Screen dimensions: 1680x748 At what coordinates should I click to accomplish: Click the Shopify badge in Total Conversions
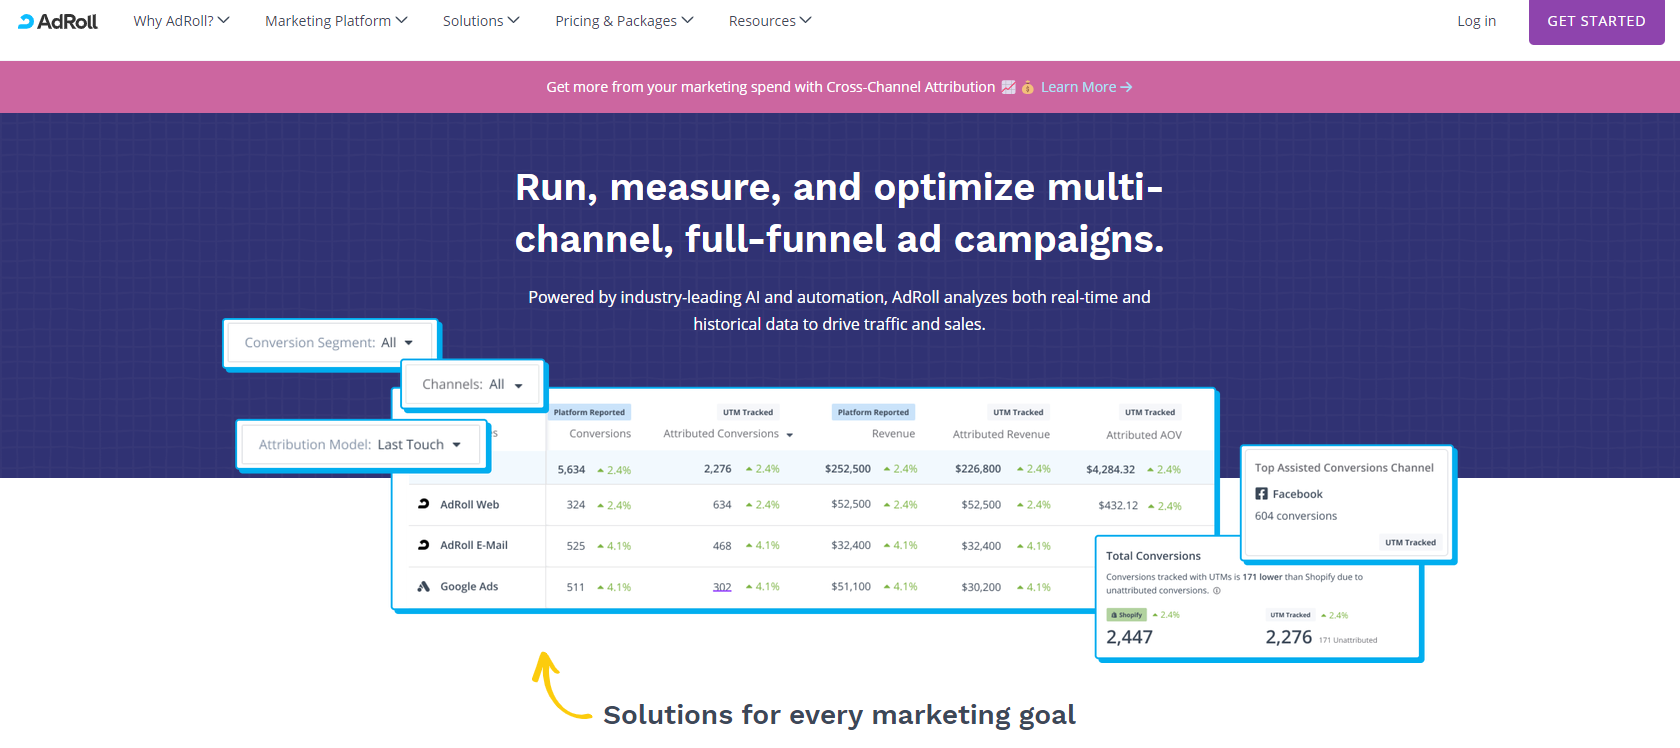click(x=1127, y=615)
